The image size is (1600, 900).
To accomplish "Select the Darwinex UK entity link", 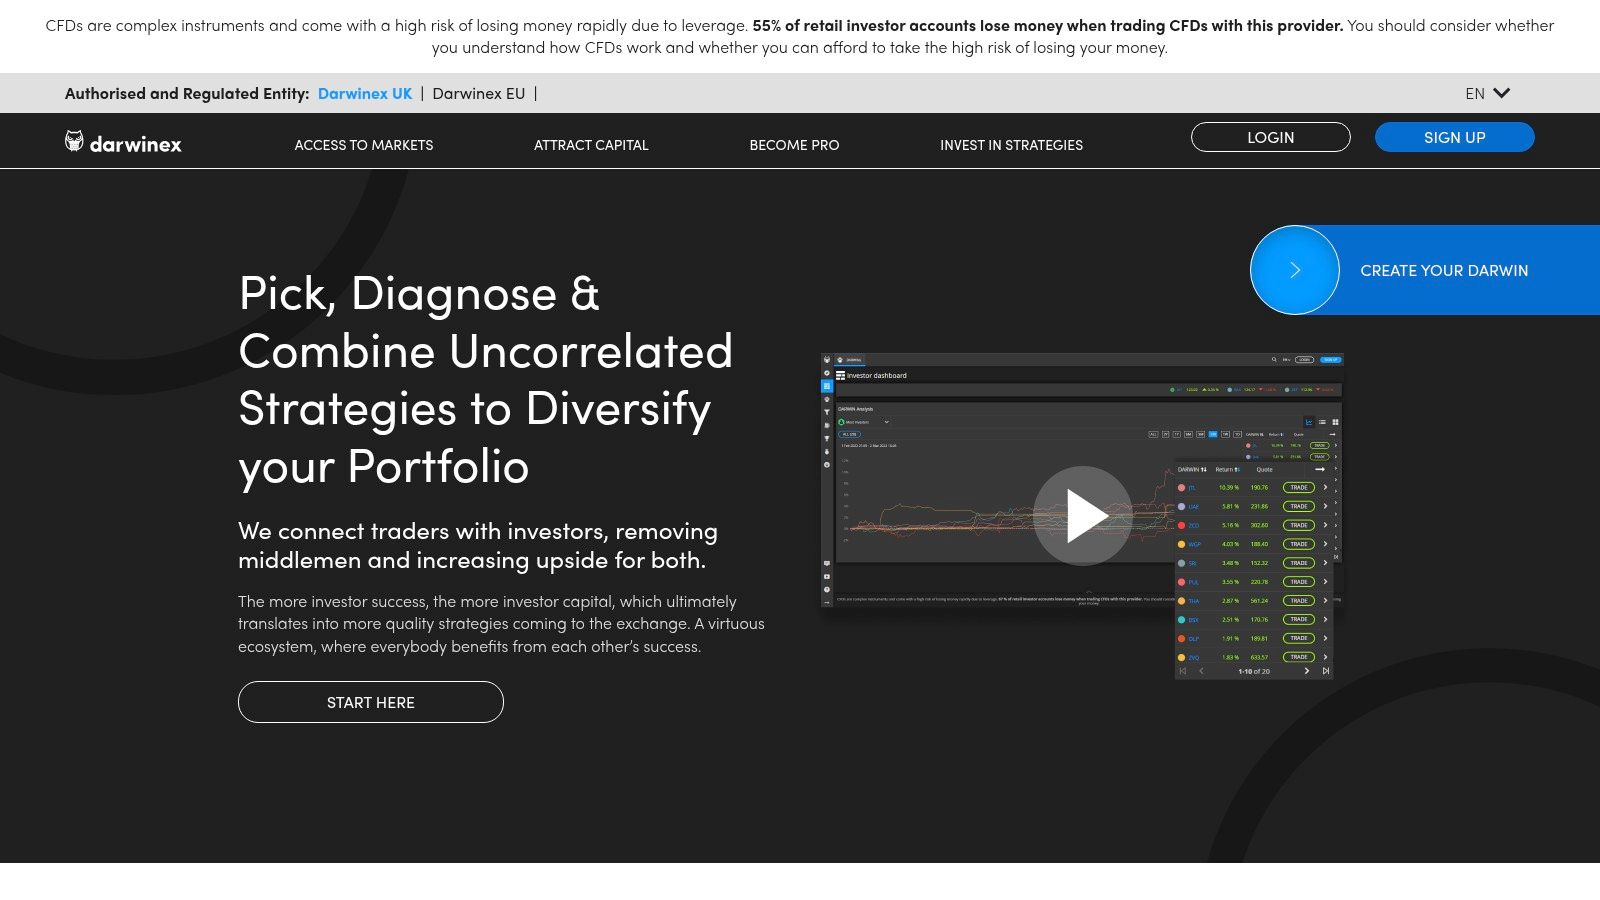I will click(365, 93).
